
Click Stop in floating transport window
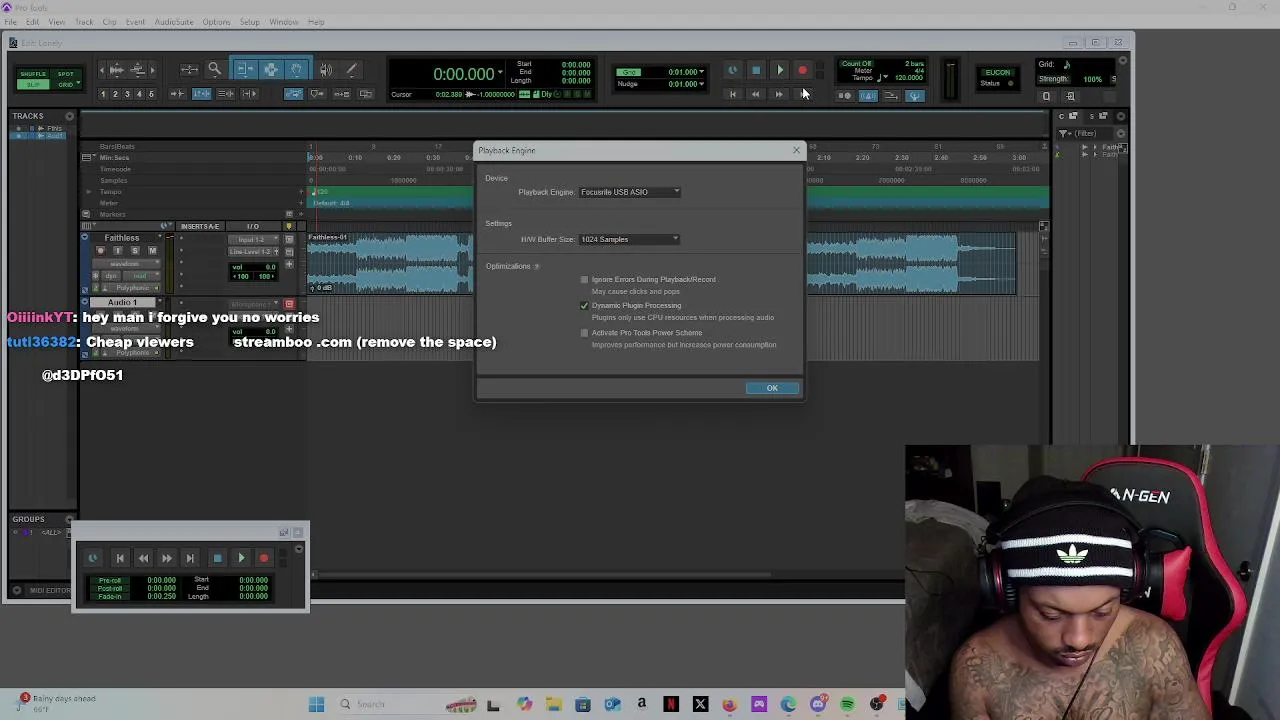[217, 559]
